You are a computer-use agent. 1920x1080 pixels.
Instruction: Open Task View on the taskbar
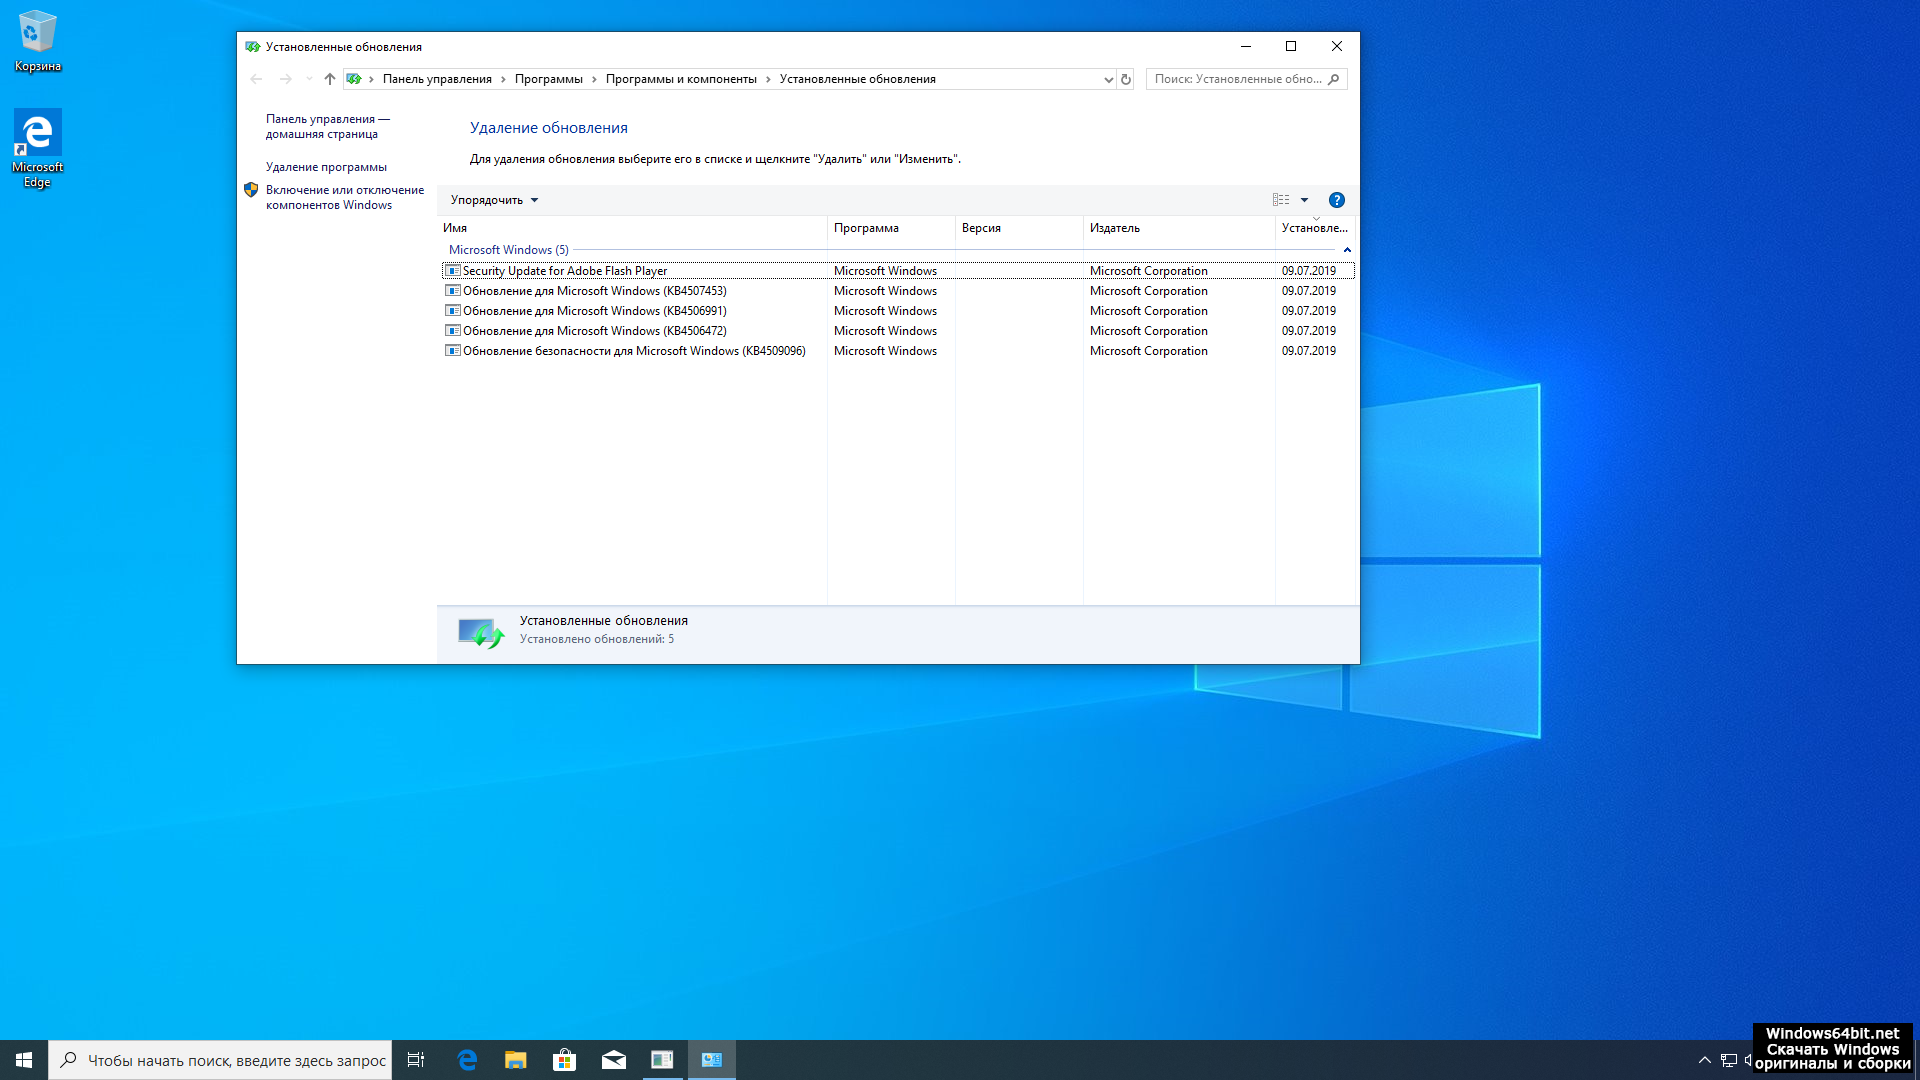point(416,1060)
